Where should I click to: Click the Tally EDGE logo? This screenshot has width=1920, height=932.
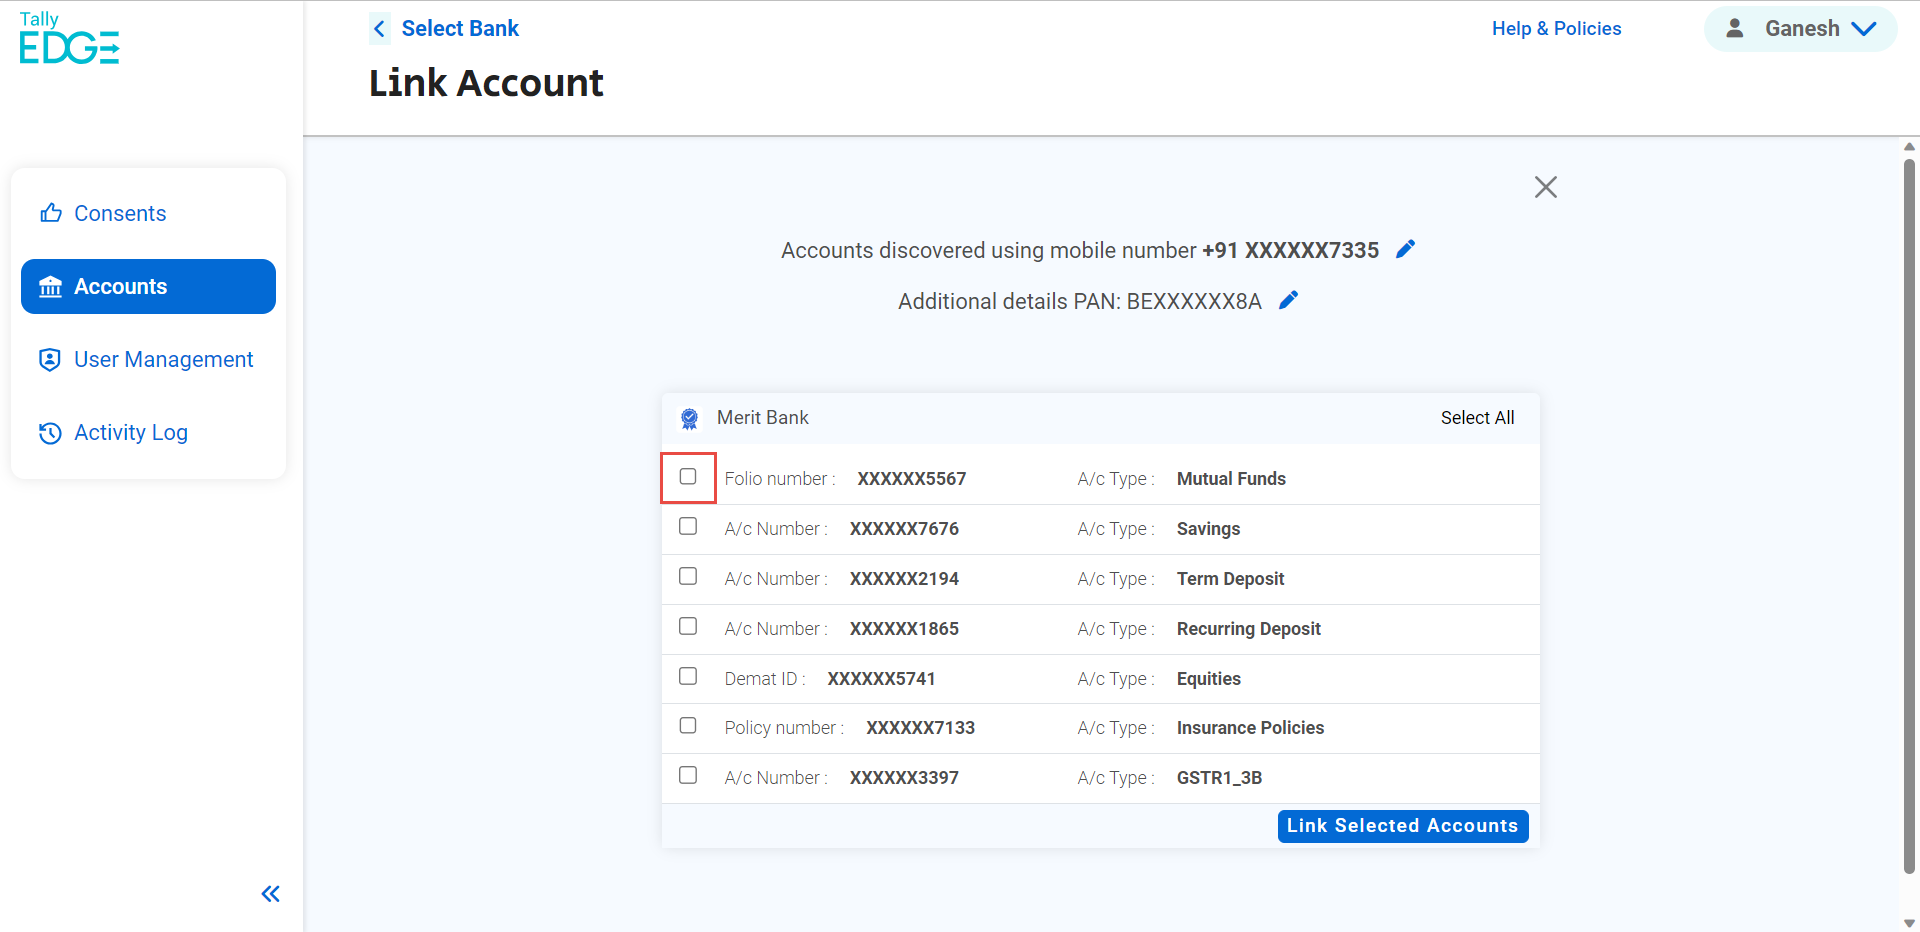point(67,38)
